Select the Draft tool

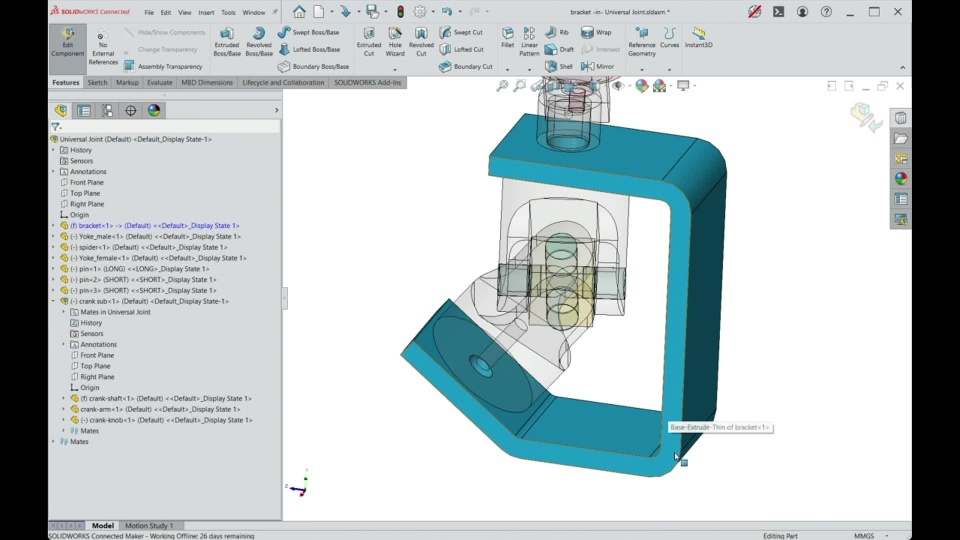[560, 49]
